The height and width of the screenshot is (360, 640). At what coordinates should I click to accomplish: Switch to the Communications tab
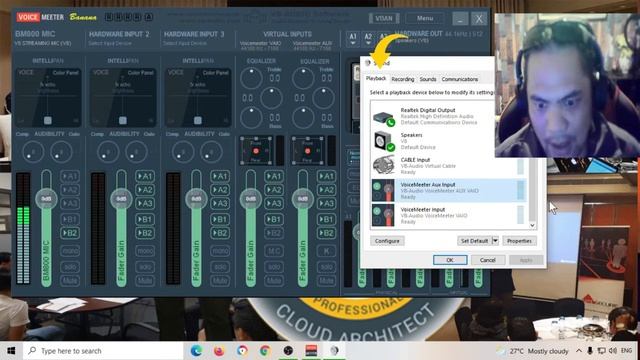(x=460, y=79)
